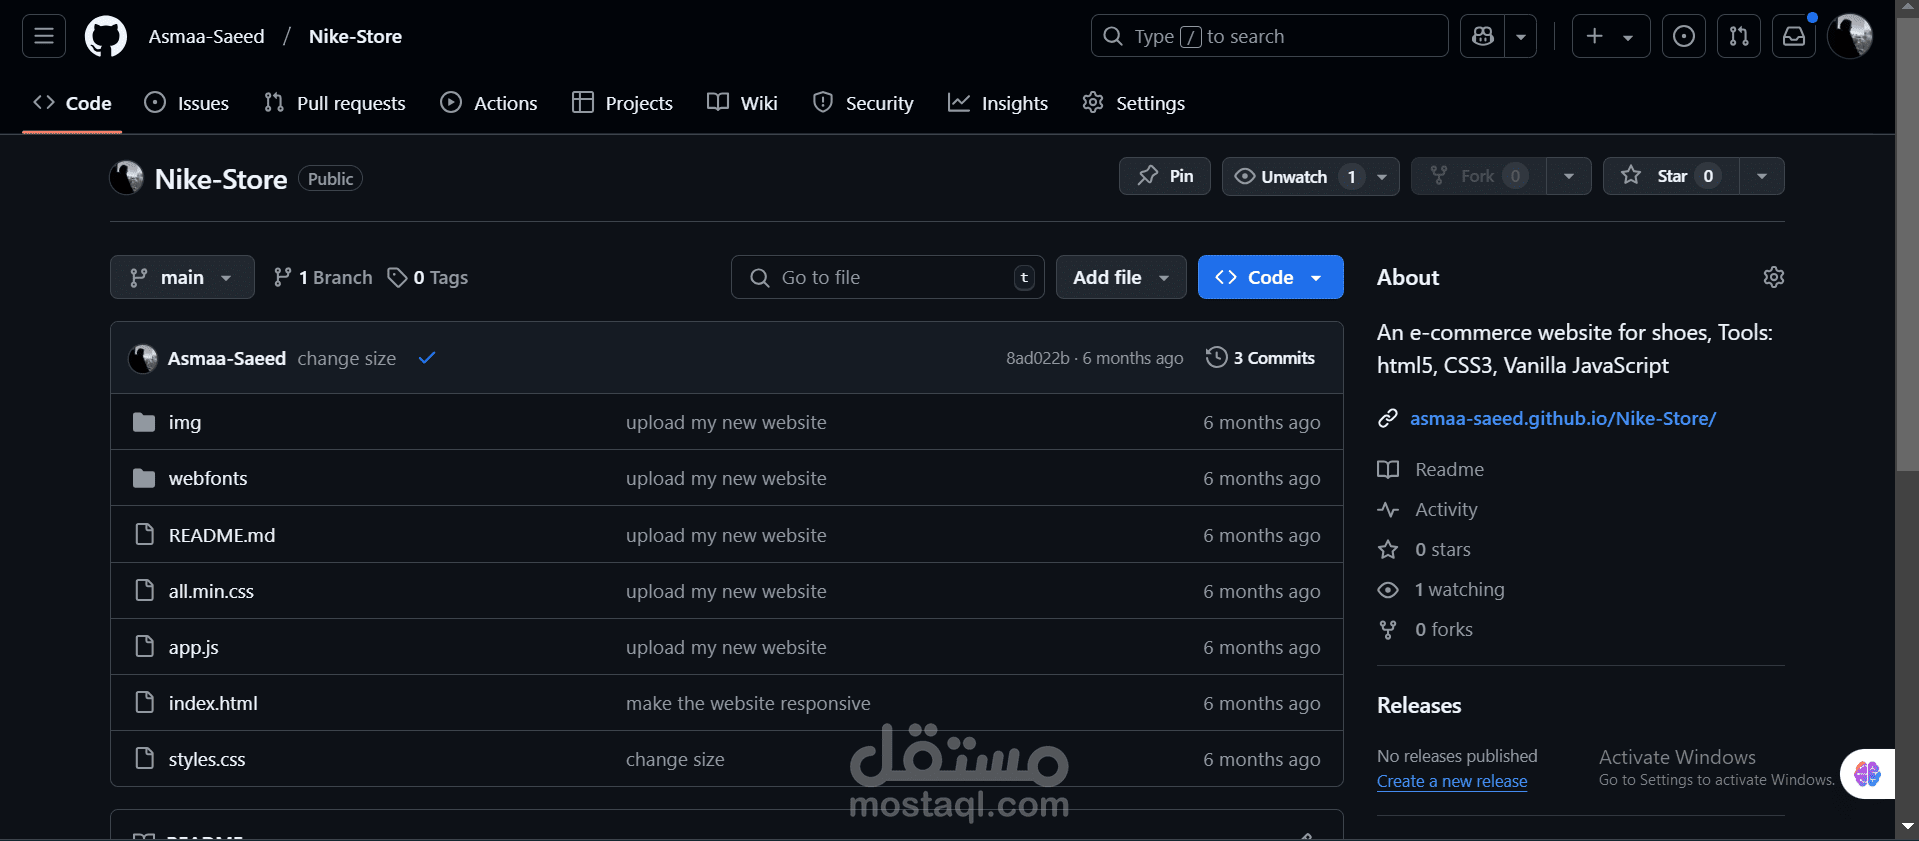
Task: Open the README.md file
Action: point(222,535)
